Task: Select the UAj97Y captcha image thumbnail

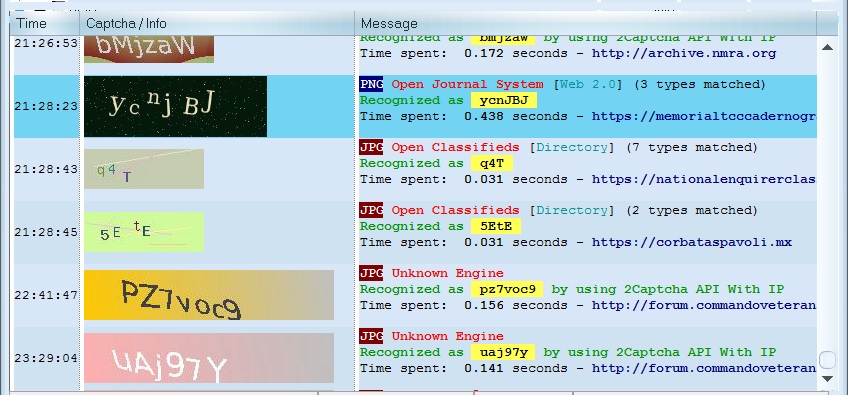Action: click(209, 358)
